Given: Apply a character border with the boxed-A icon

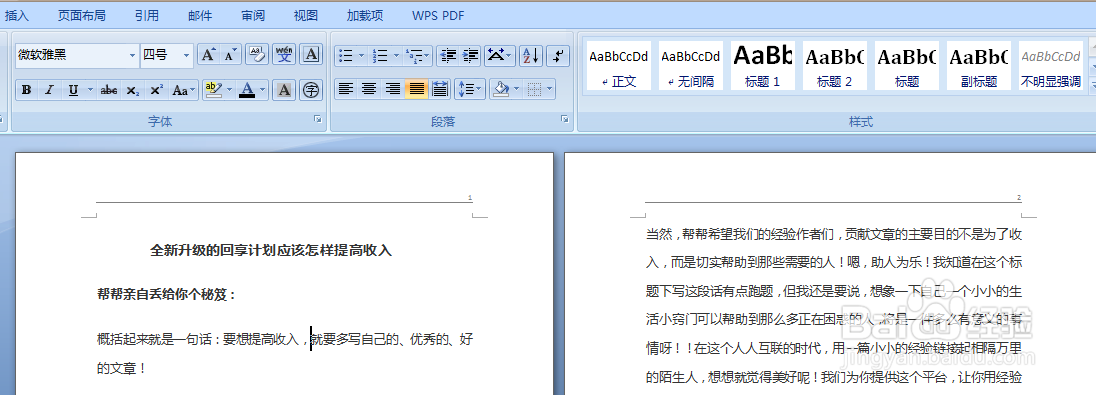Looking at the screenshot, I should tap(310, 55).
